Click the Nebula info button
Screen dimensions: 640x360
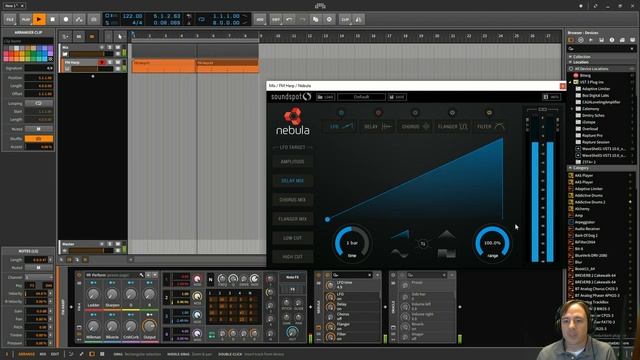(551, 97)
